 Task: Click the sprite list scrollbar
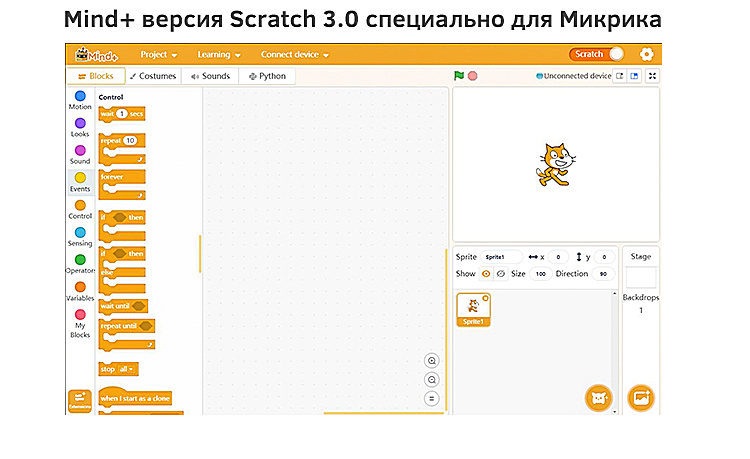[615, 352]
